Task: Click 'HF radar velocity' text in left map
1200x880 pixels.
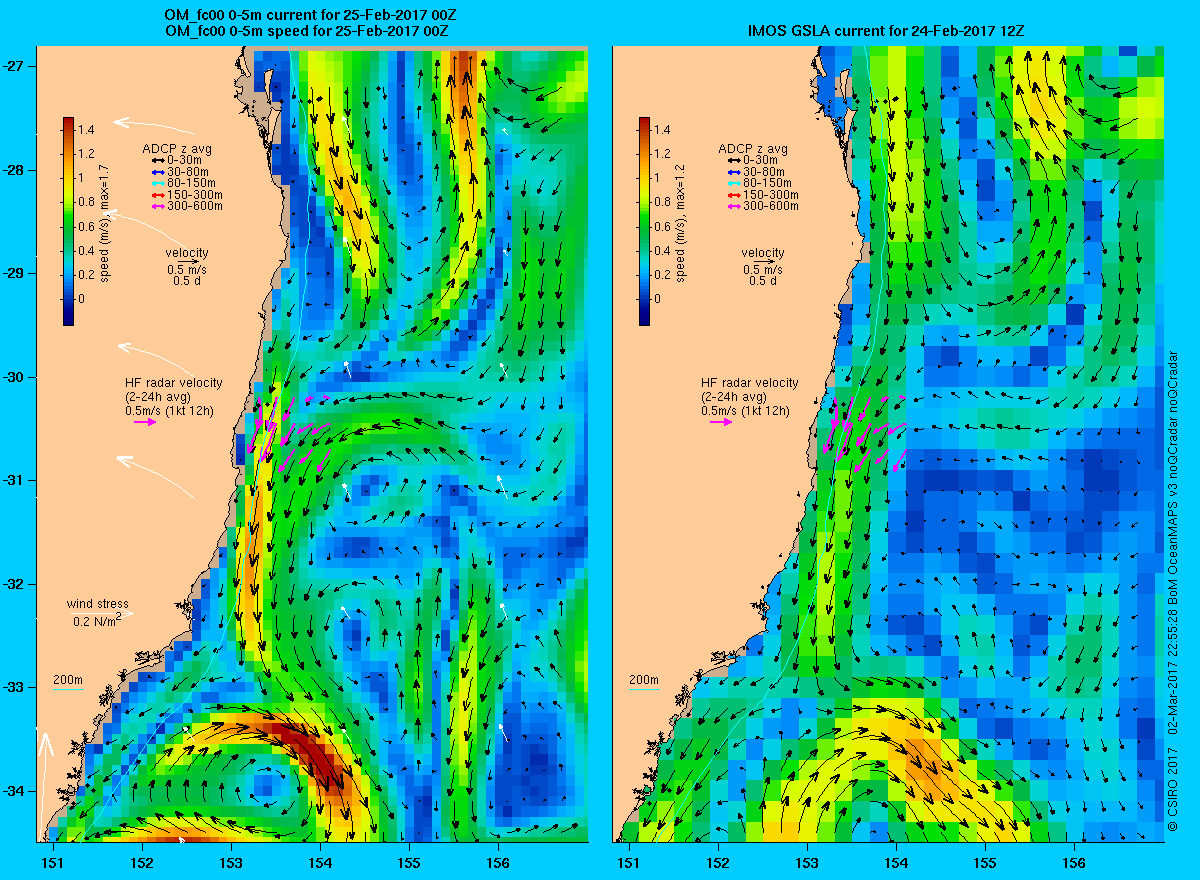Action: 174,383
